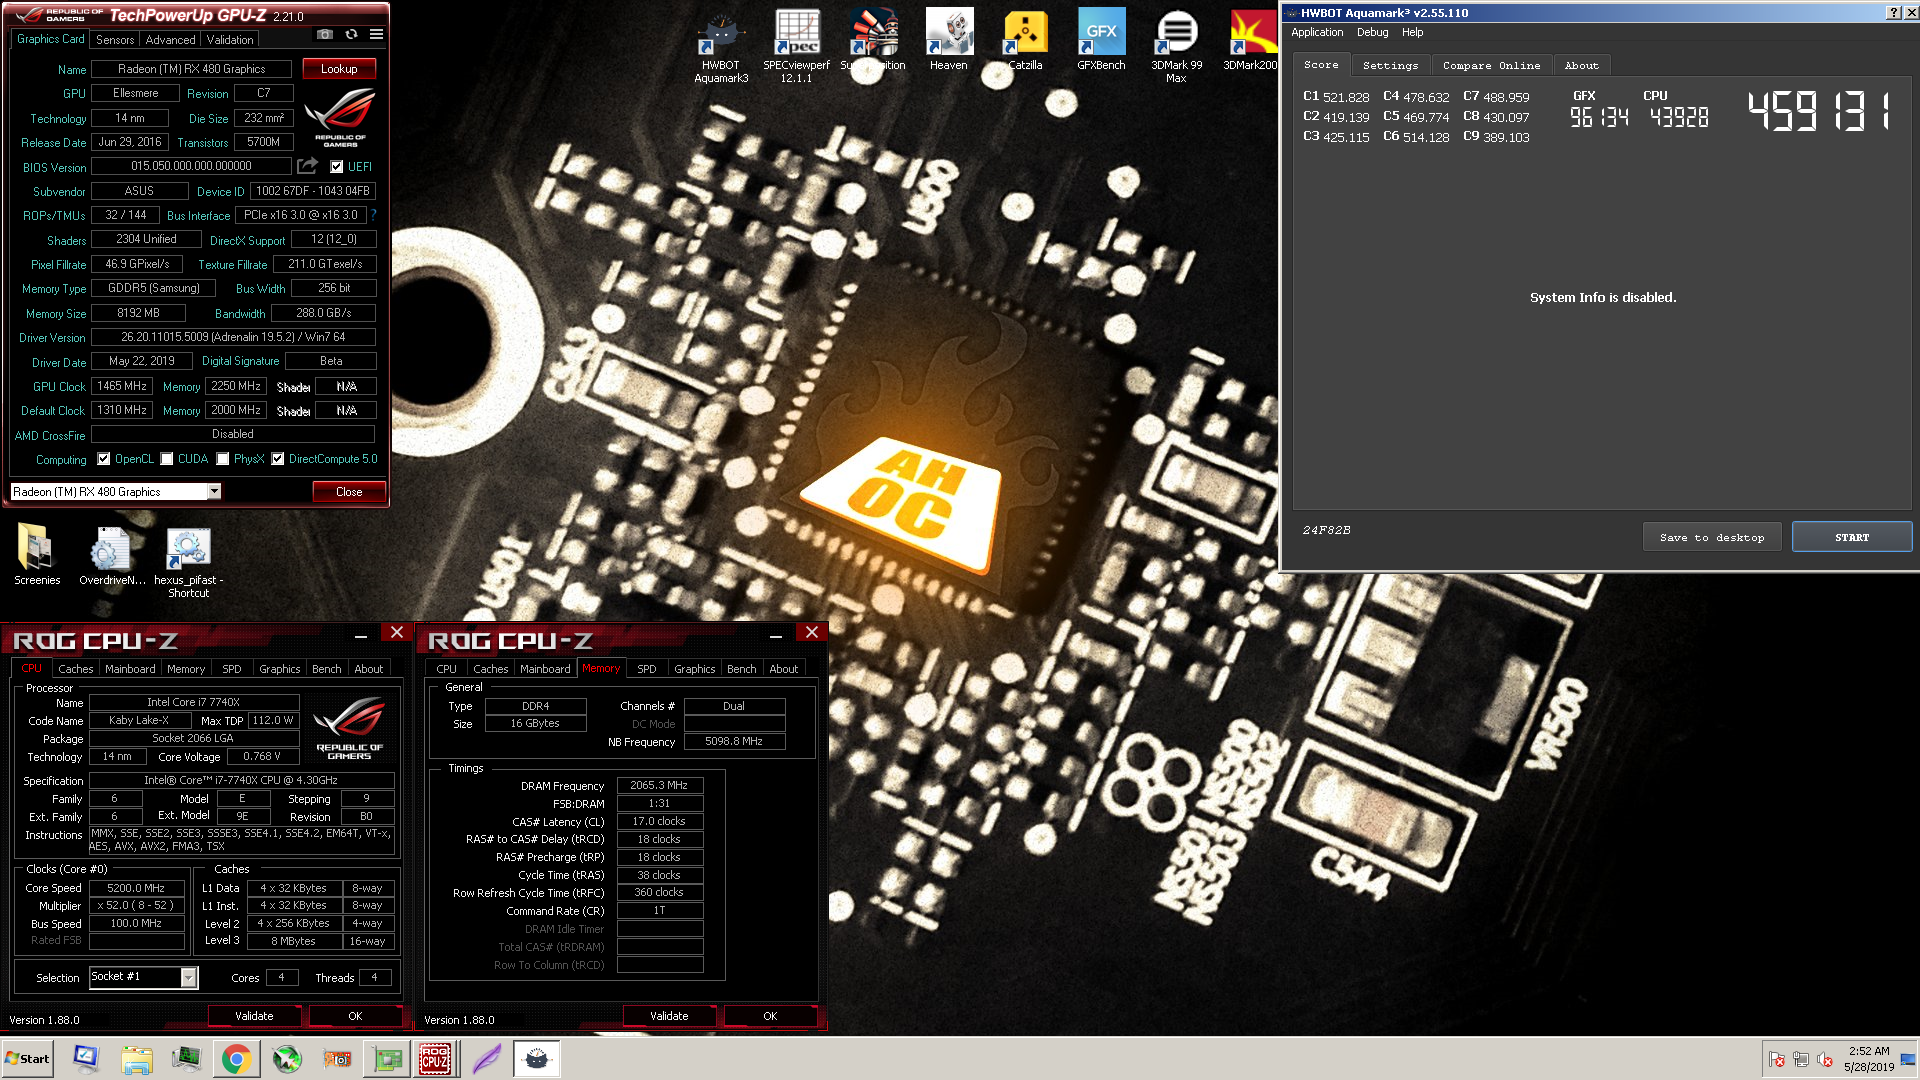Click the ROG CPU-Z taskbar icon
Viewport: 1920px width, 1080px height.
coord(434,1059)
